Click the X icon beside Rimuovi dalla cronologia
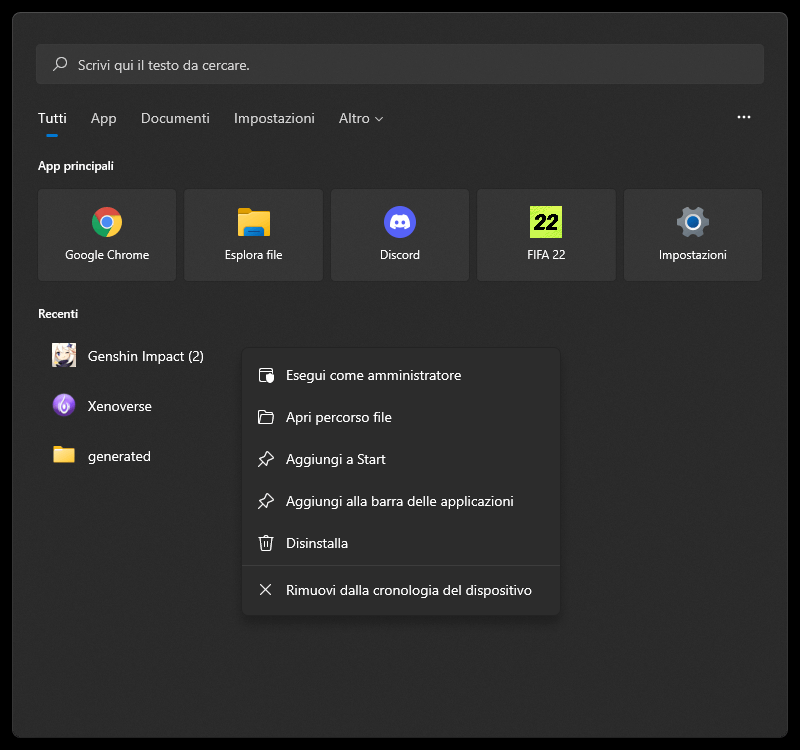The image size is (800, 750). point(265,590)
